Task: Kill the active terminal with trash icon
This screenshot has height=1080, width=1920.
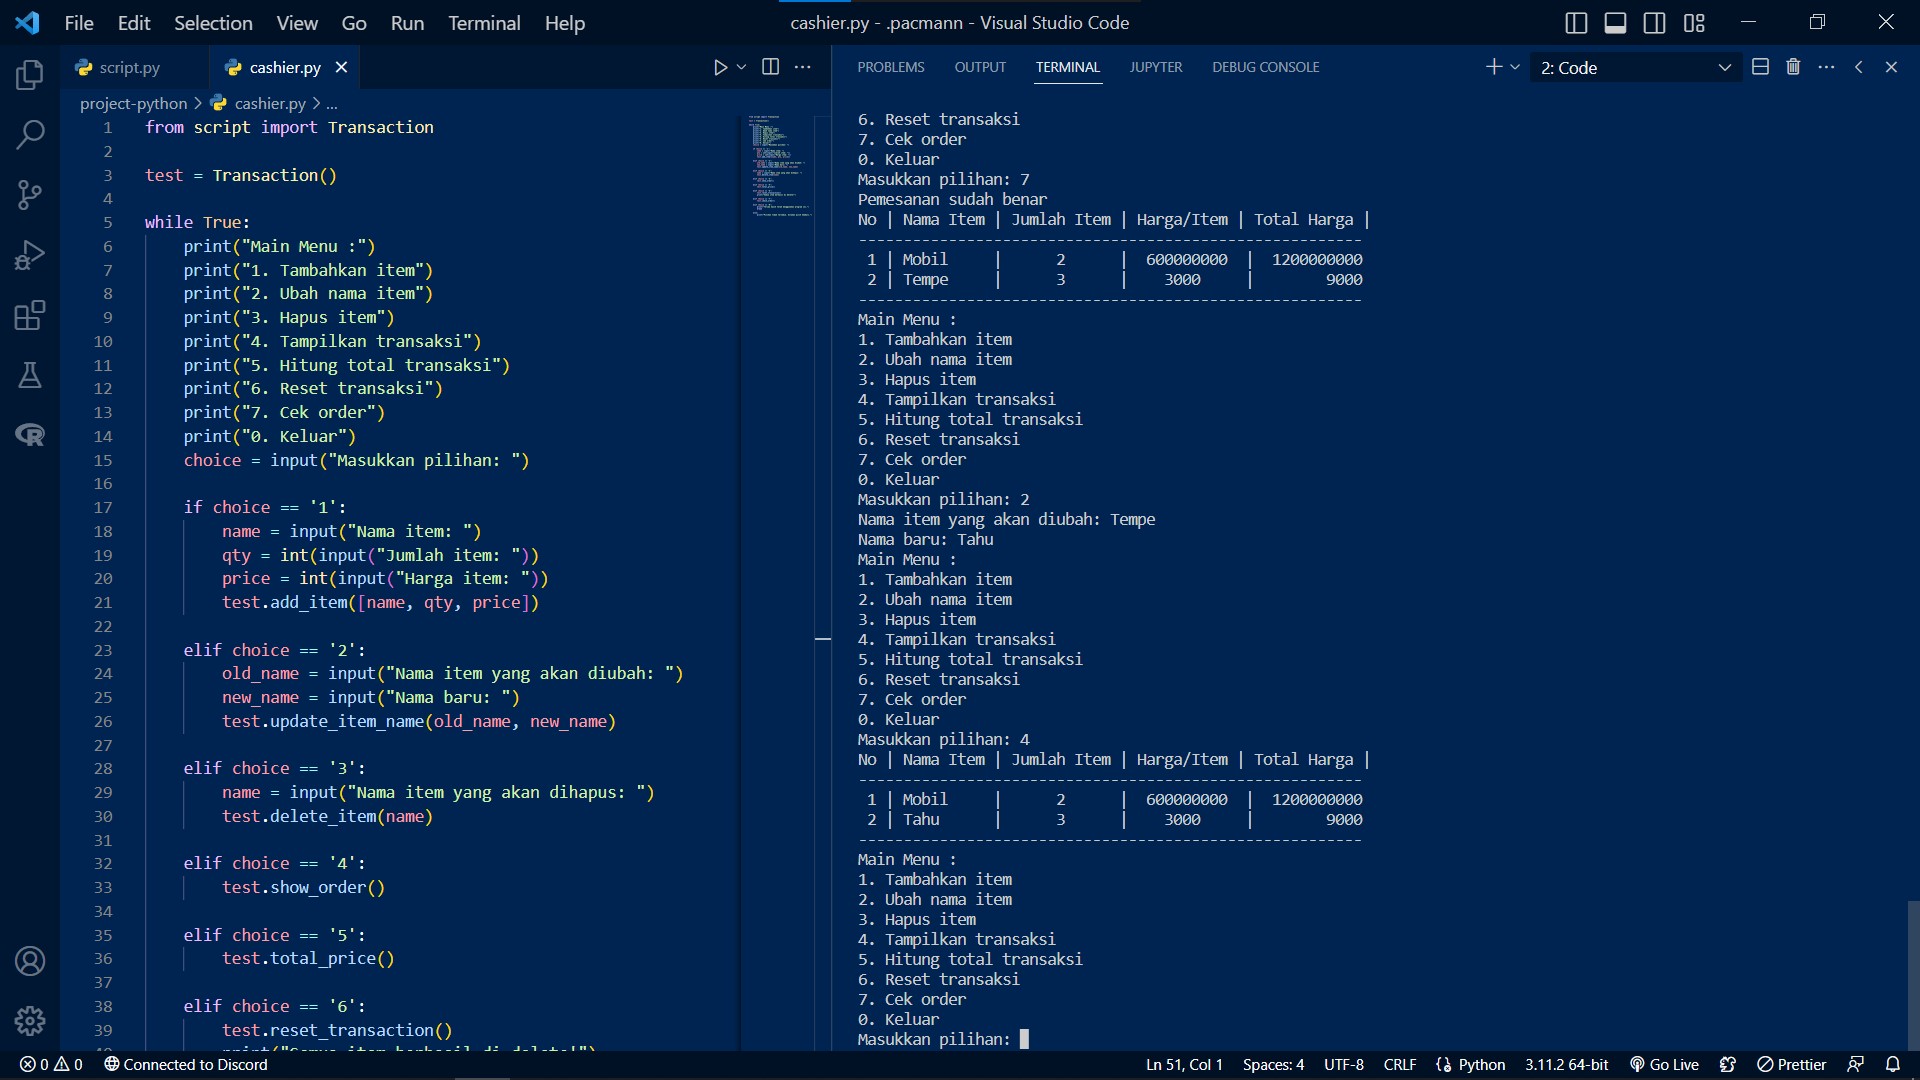Action: [x=1793, y=66]
